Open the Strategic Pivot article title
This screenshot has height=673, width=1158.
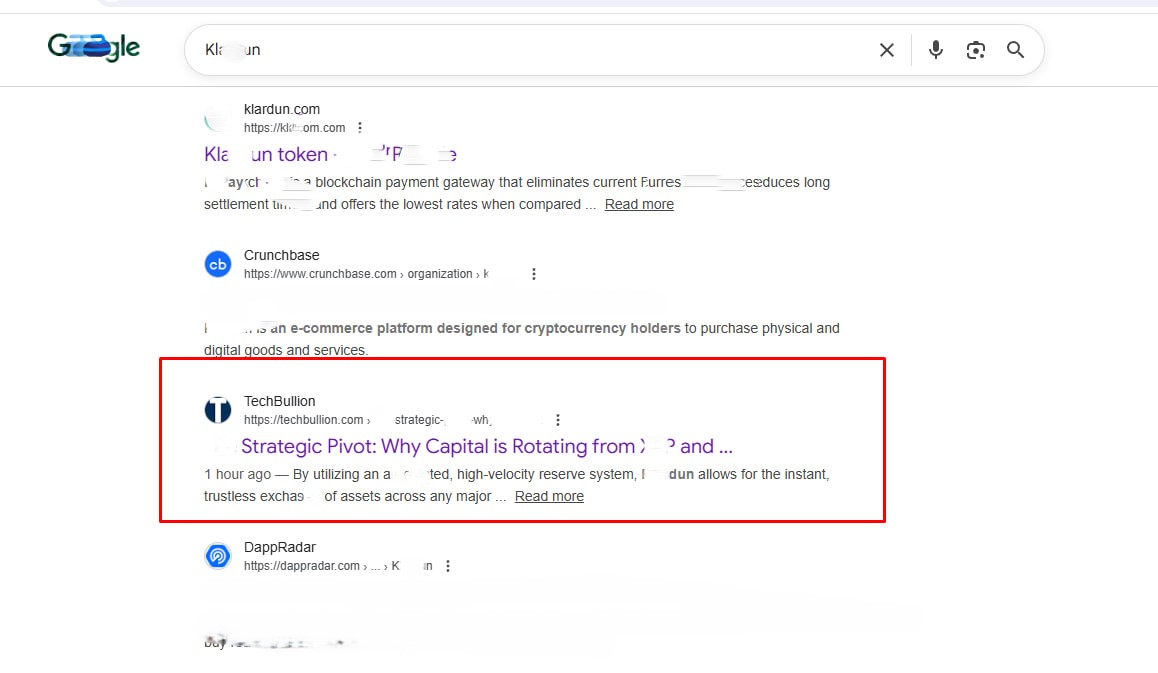point(487,446)
